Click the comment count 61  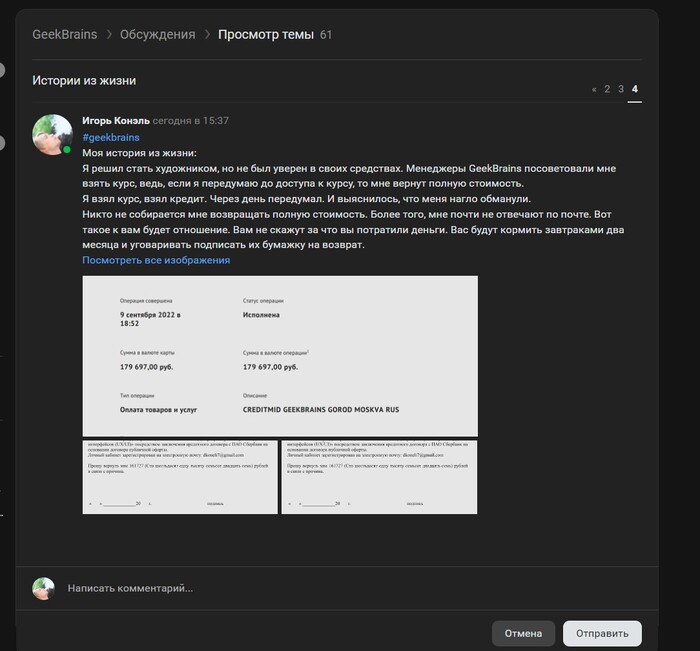click(326, 35)
